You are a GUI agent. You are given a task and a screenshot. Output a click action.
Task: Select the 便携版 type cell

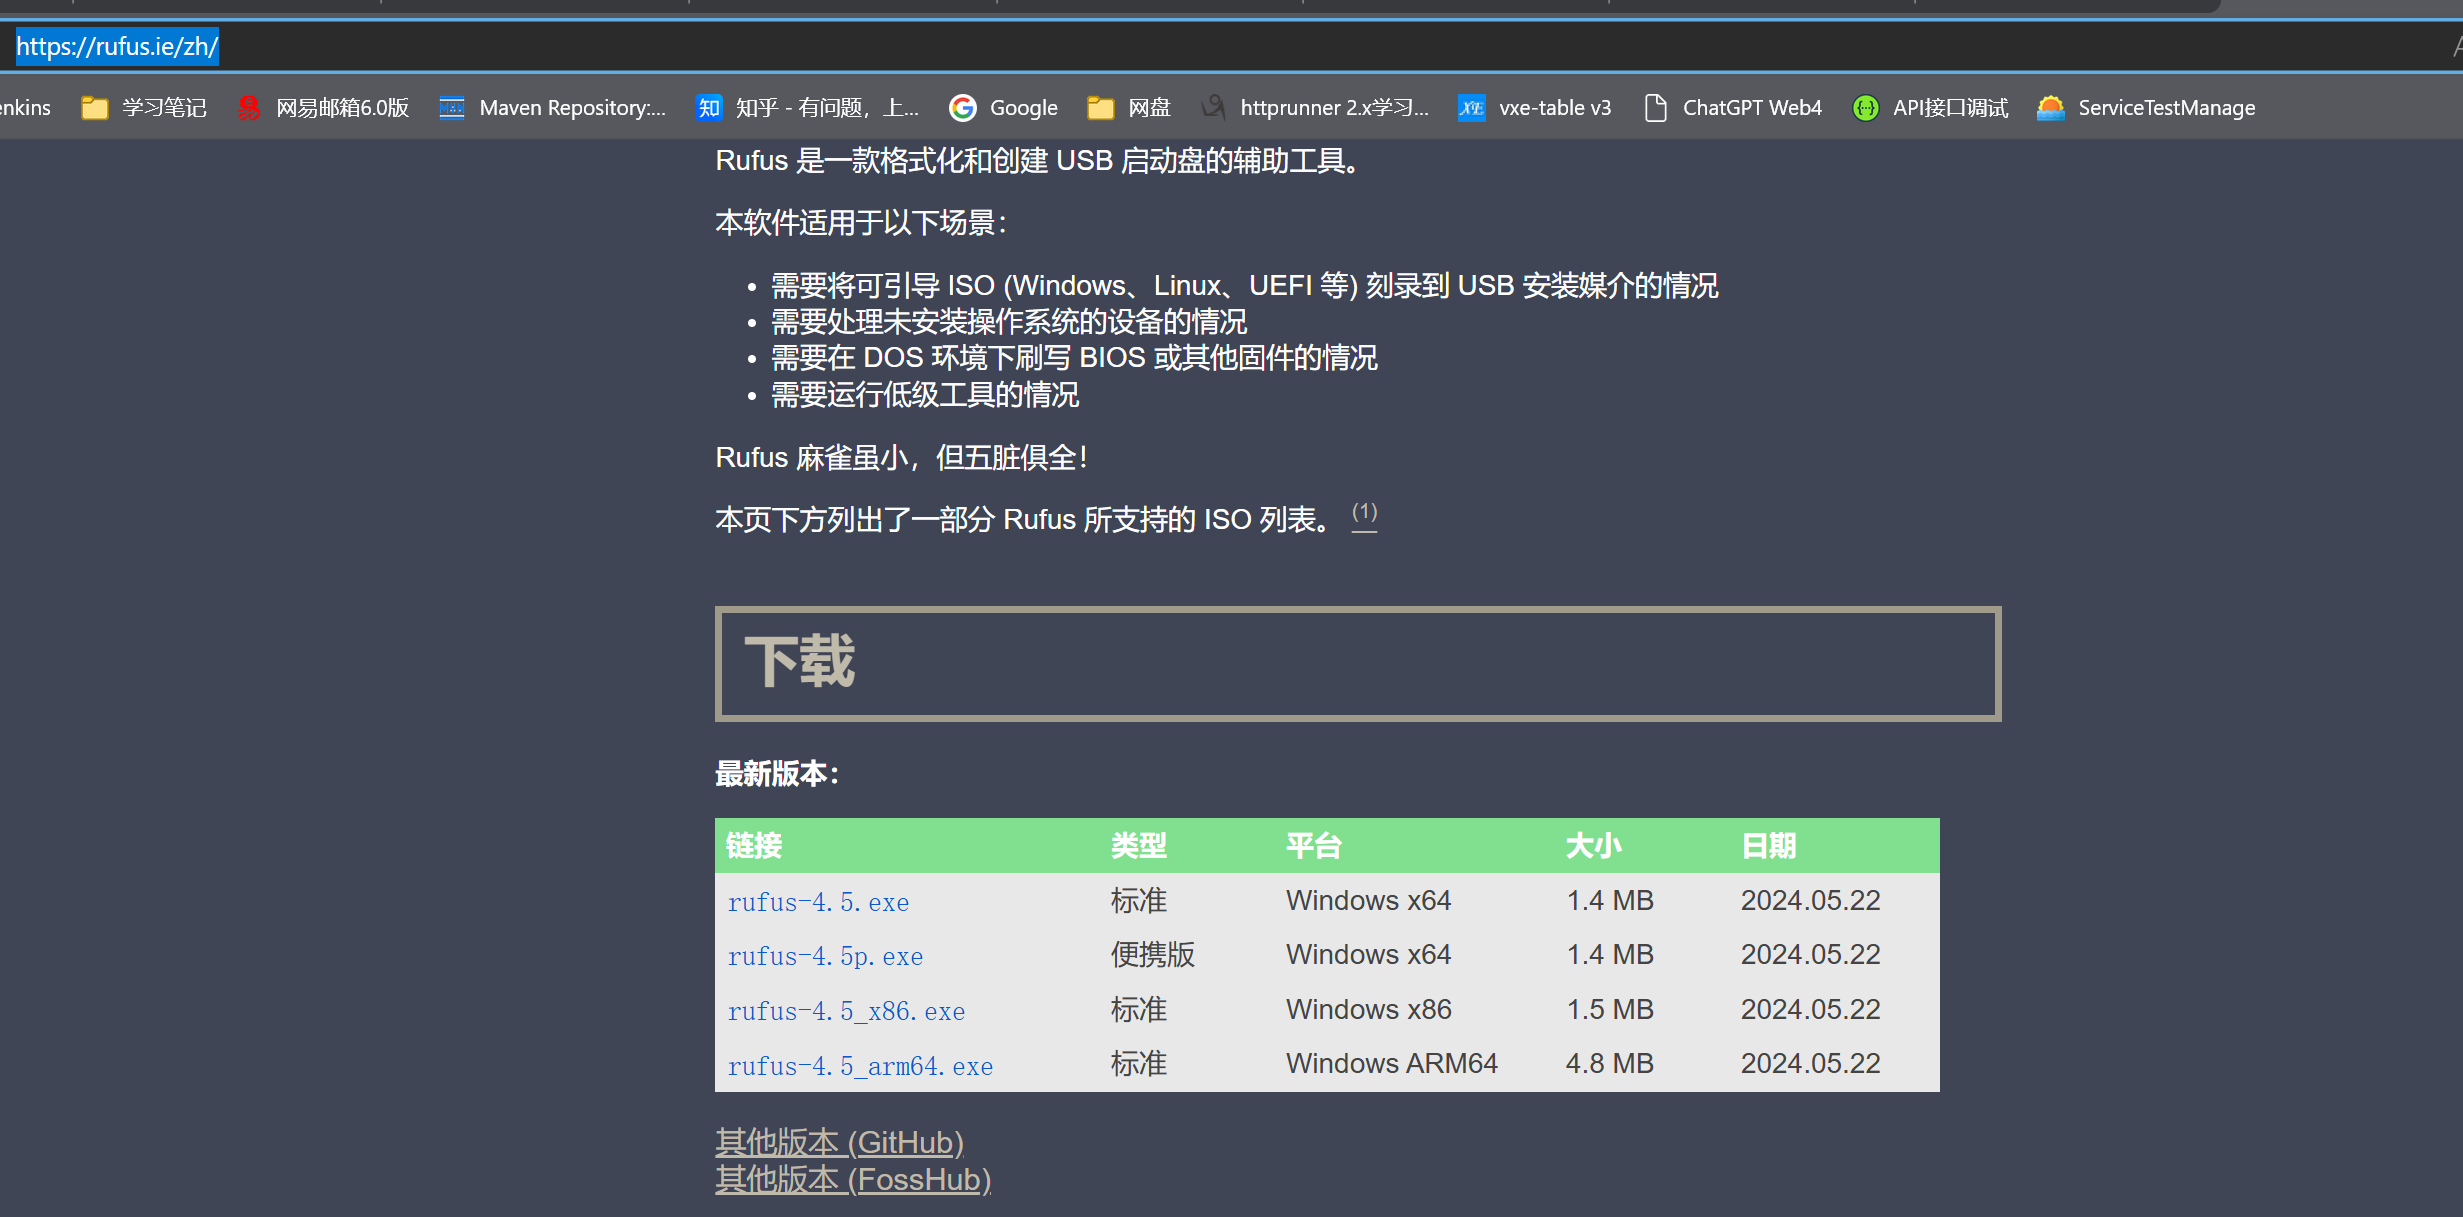(x=1153, y=955)
